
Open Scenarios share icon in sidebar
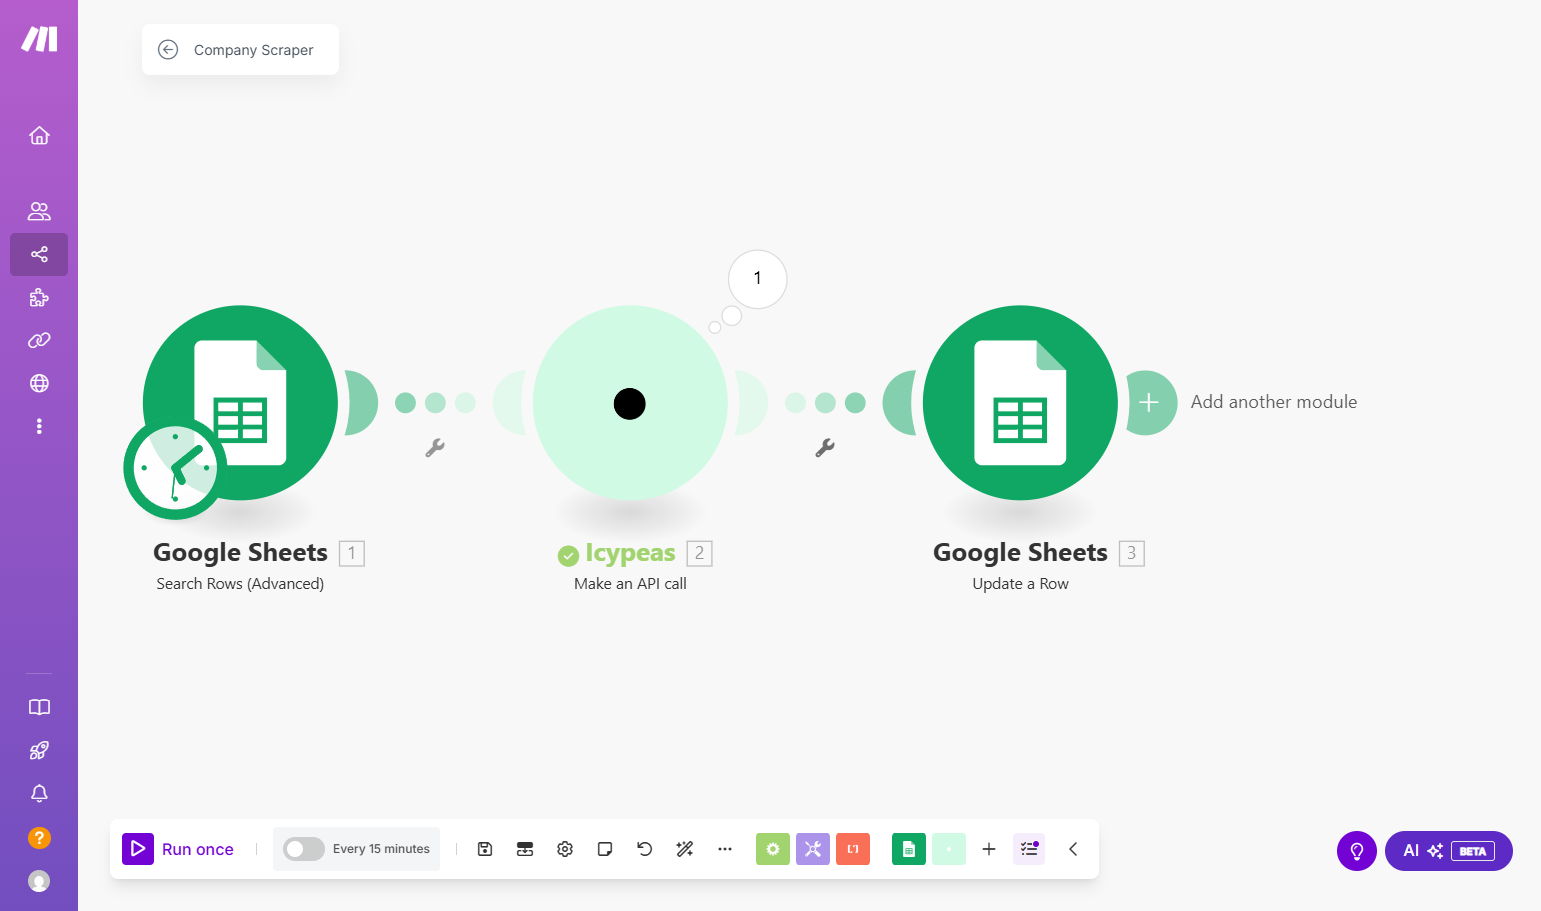tap(39, 254)
